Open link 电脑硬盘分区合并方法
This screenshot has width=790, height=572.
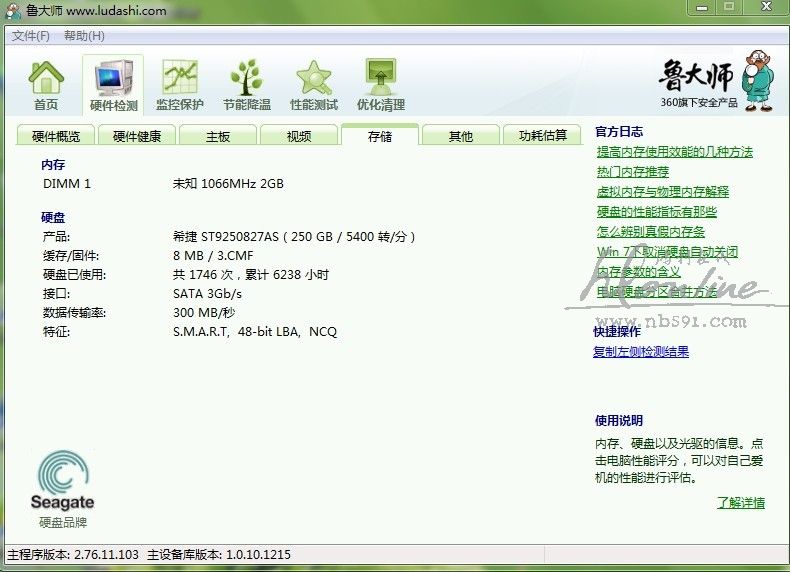coord(656,291)
